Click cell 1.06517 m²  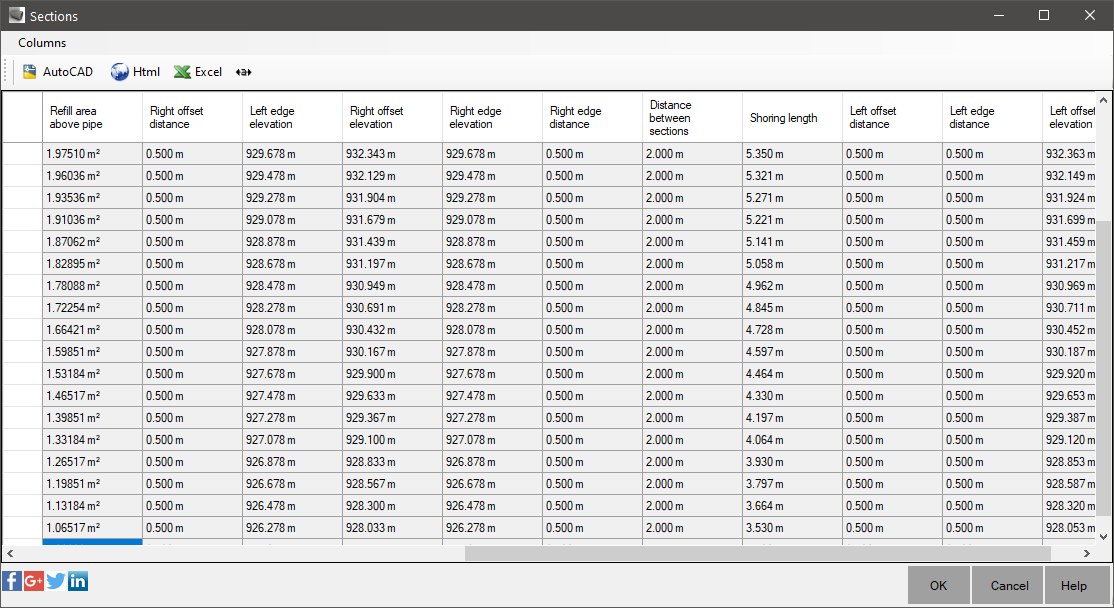click(x=92, y=528)
